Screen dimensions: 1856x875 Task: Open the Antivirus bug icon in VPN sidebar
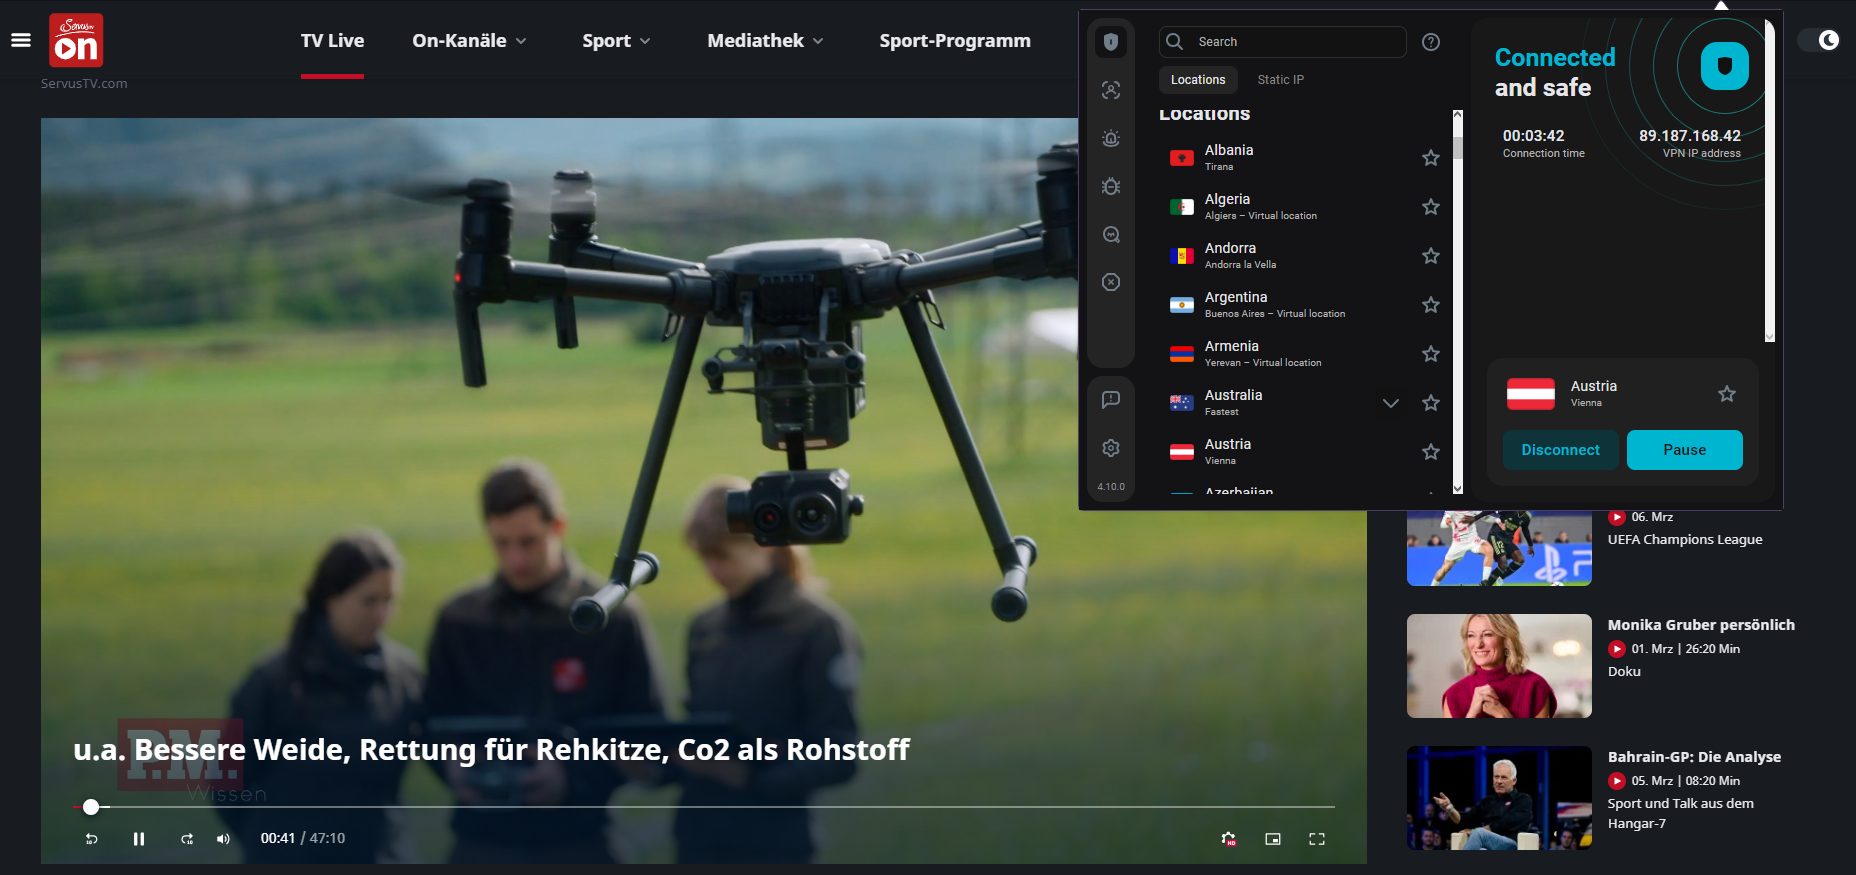coord(1111,186)
